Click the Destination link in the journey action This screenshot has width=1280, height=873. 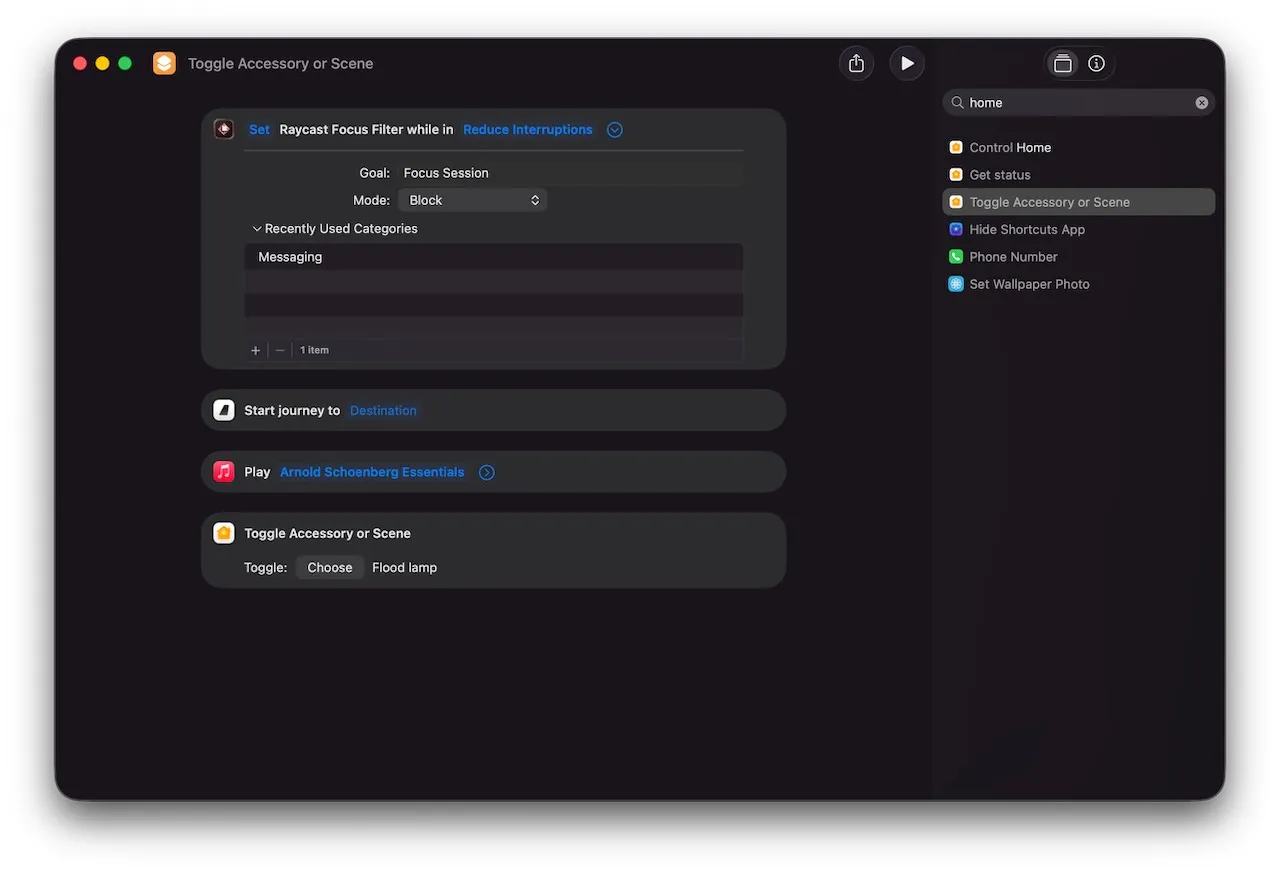pyautogui.click(x=383, y=410)
